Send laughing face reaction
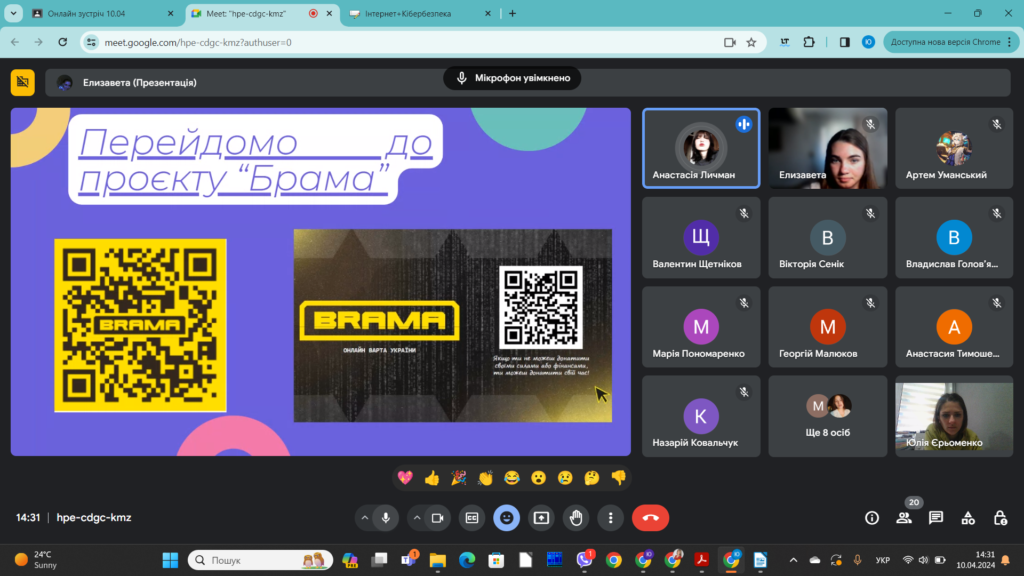 pyautogui.click(x=512, y=478)
